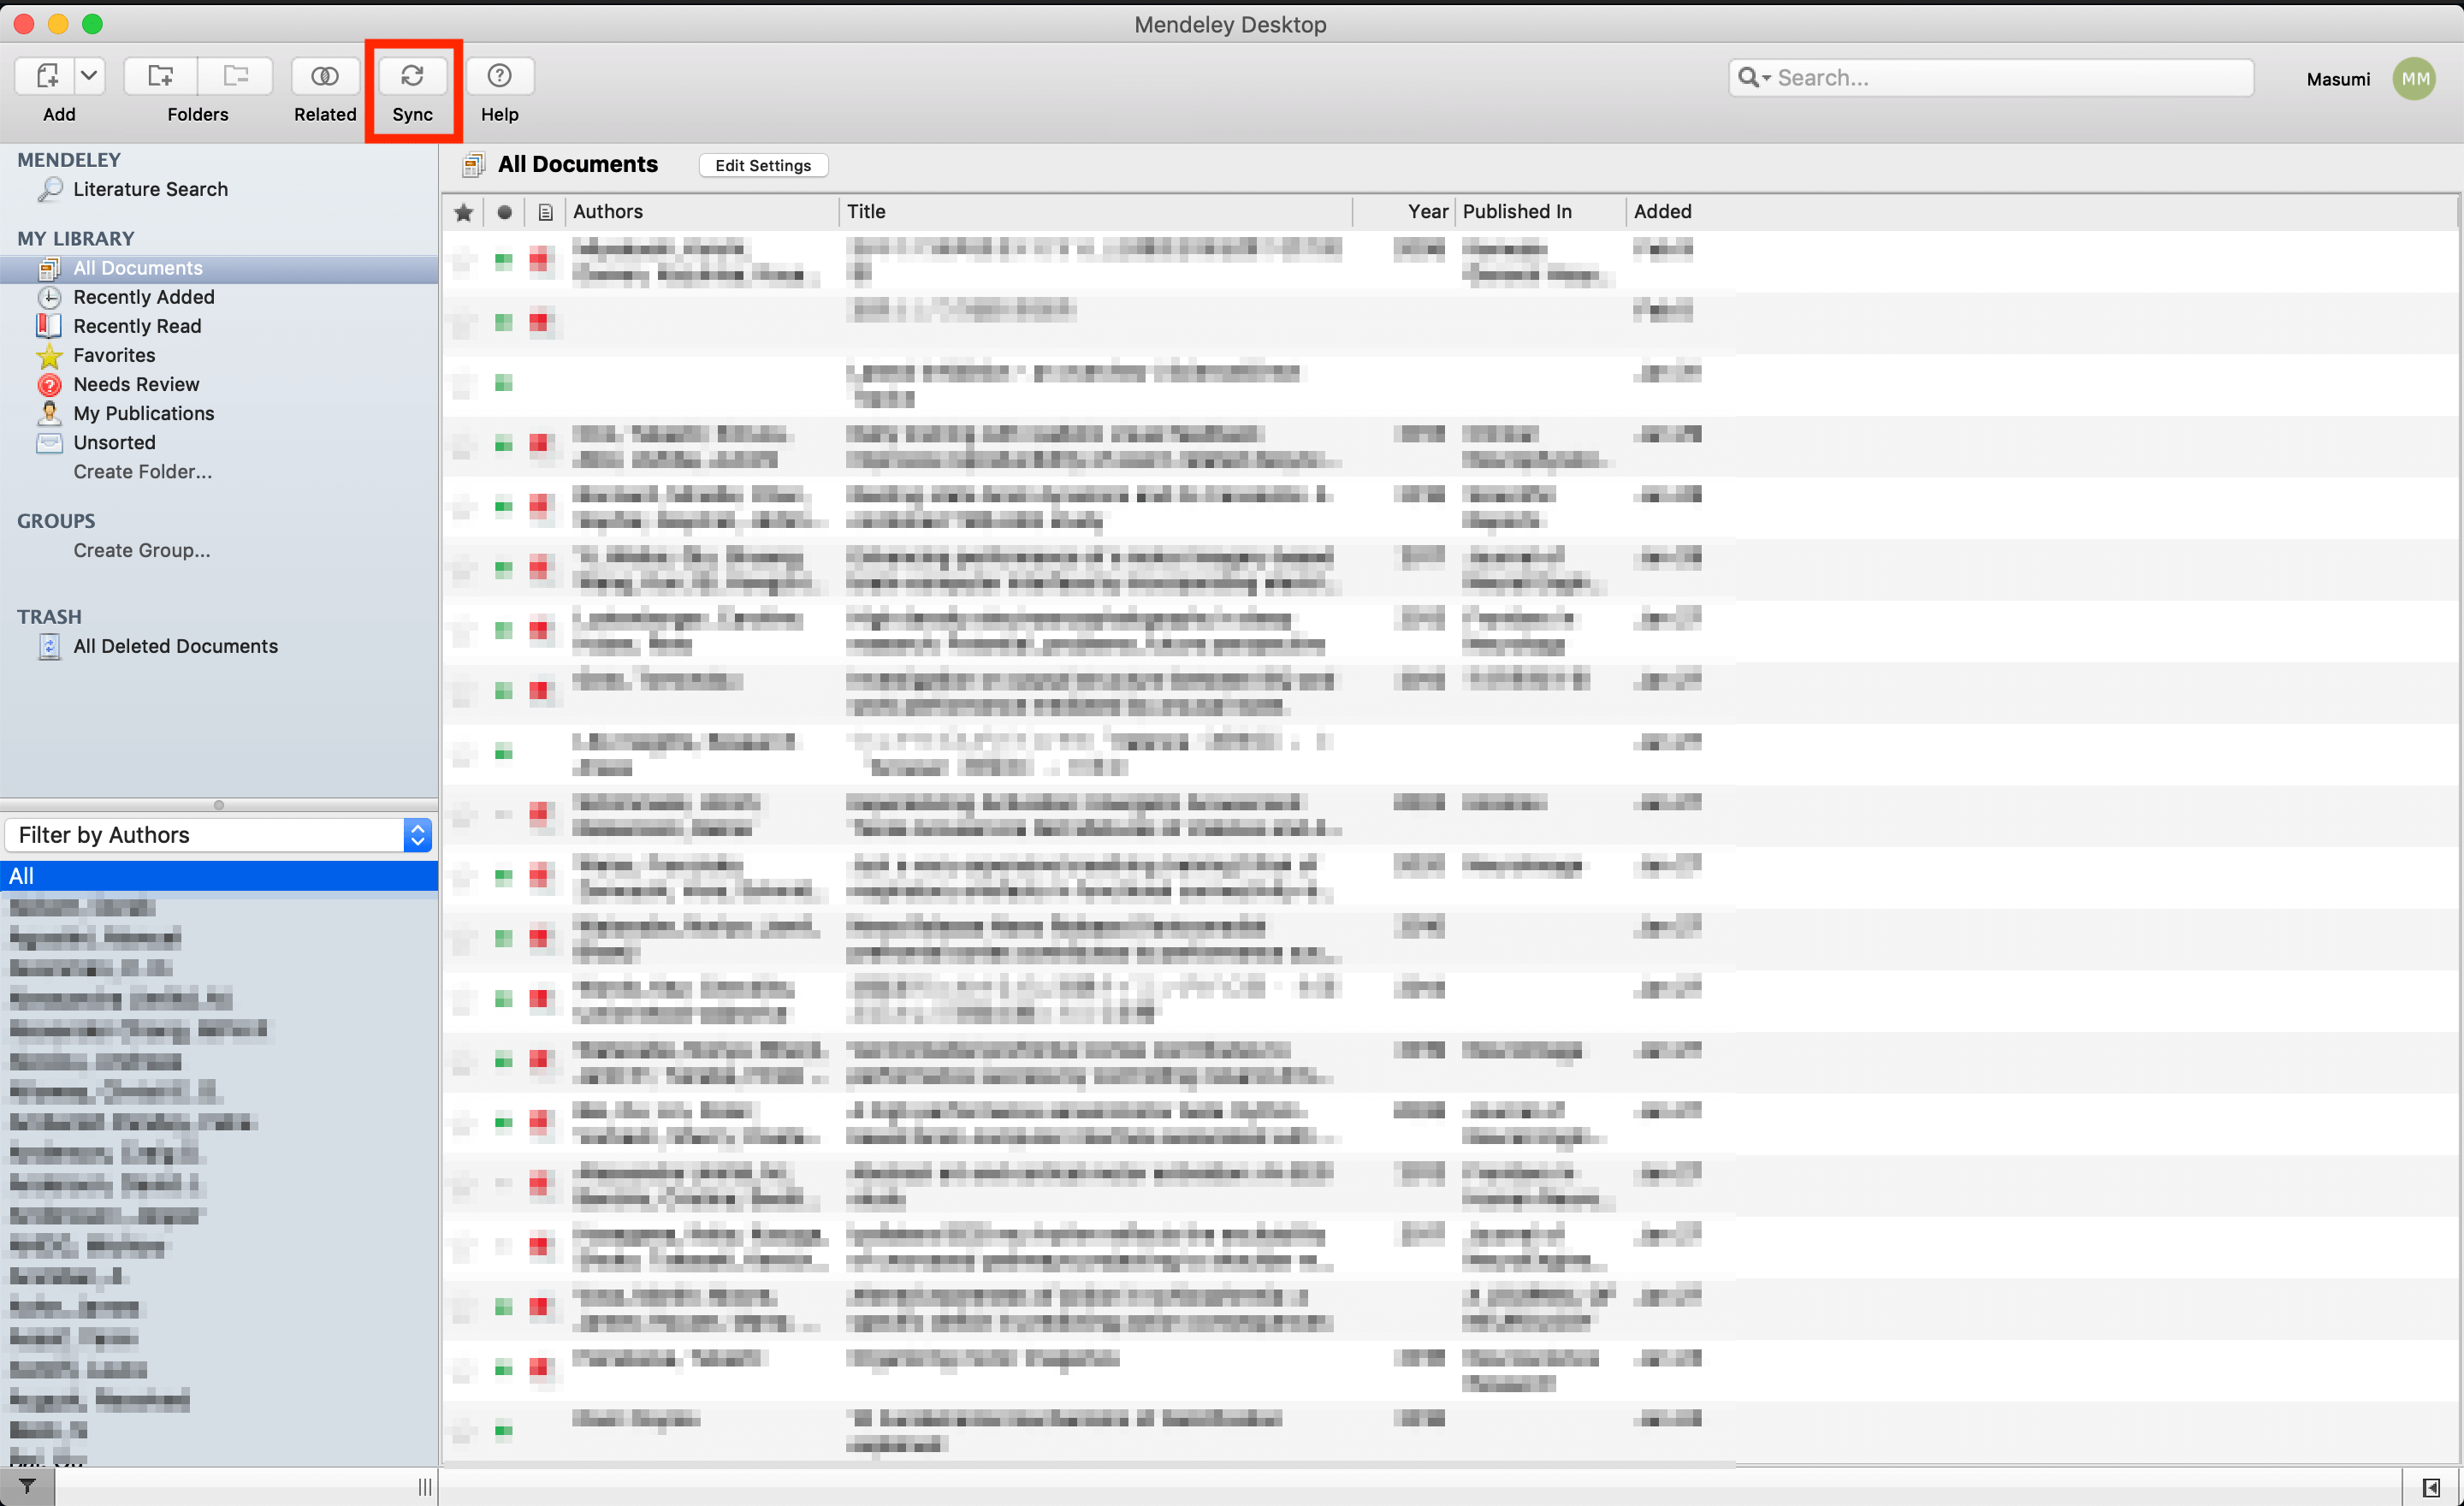The height and width of the screenshot is (1506, 2464).
Task: Sort by Authors column header
Action: click(702, 212)
